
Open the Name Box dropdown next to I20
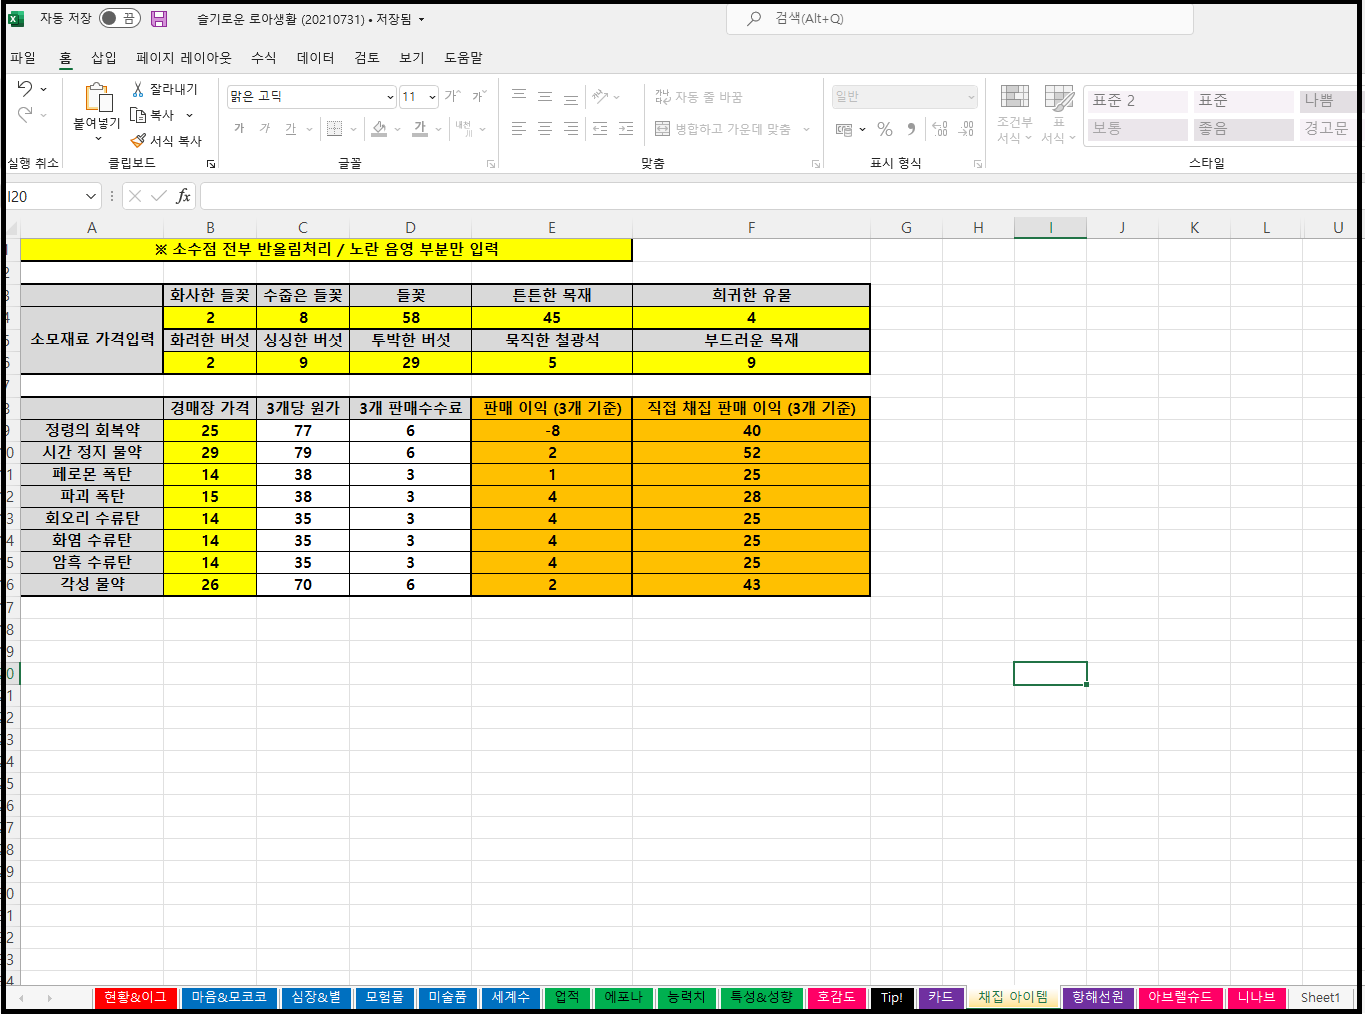point(91,196)
